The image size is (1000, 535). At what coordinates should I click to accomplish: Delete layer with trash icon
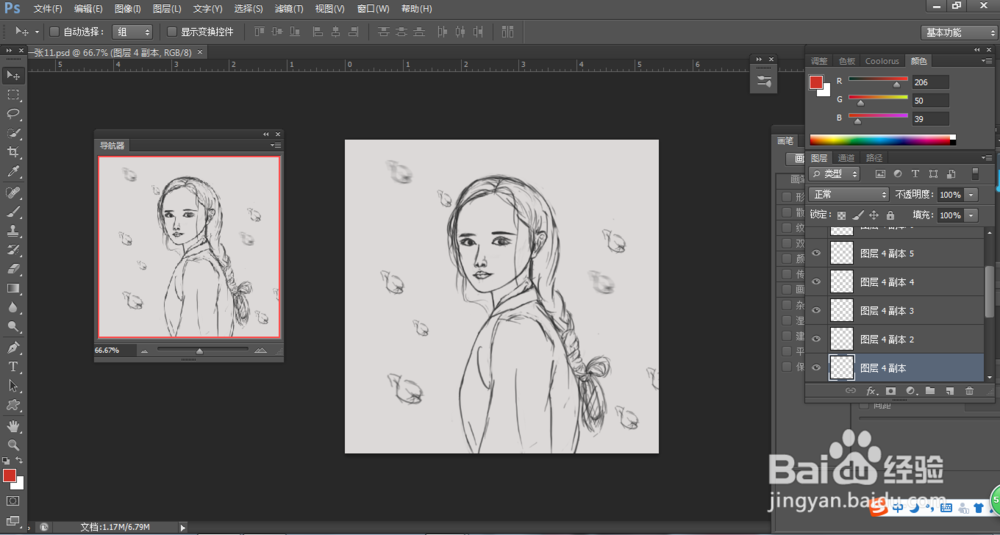tap(969, 391)
